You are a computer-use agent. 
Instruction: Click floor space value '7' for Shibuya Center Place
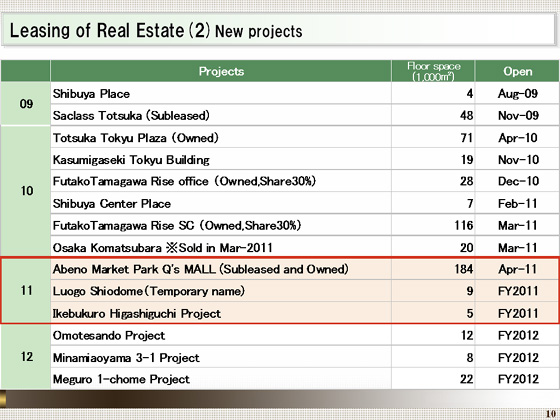click(x=470, y=204)
